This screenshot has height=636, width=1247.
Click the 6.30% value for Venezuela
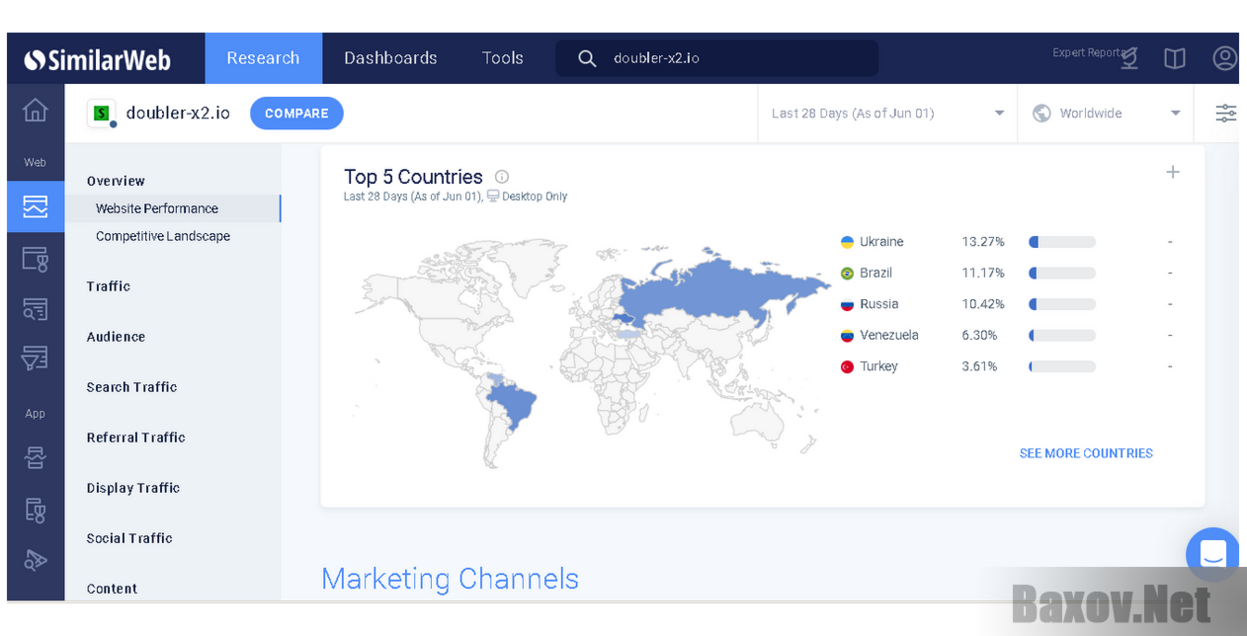pos(980,335)
